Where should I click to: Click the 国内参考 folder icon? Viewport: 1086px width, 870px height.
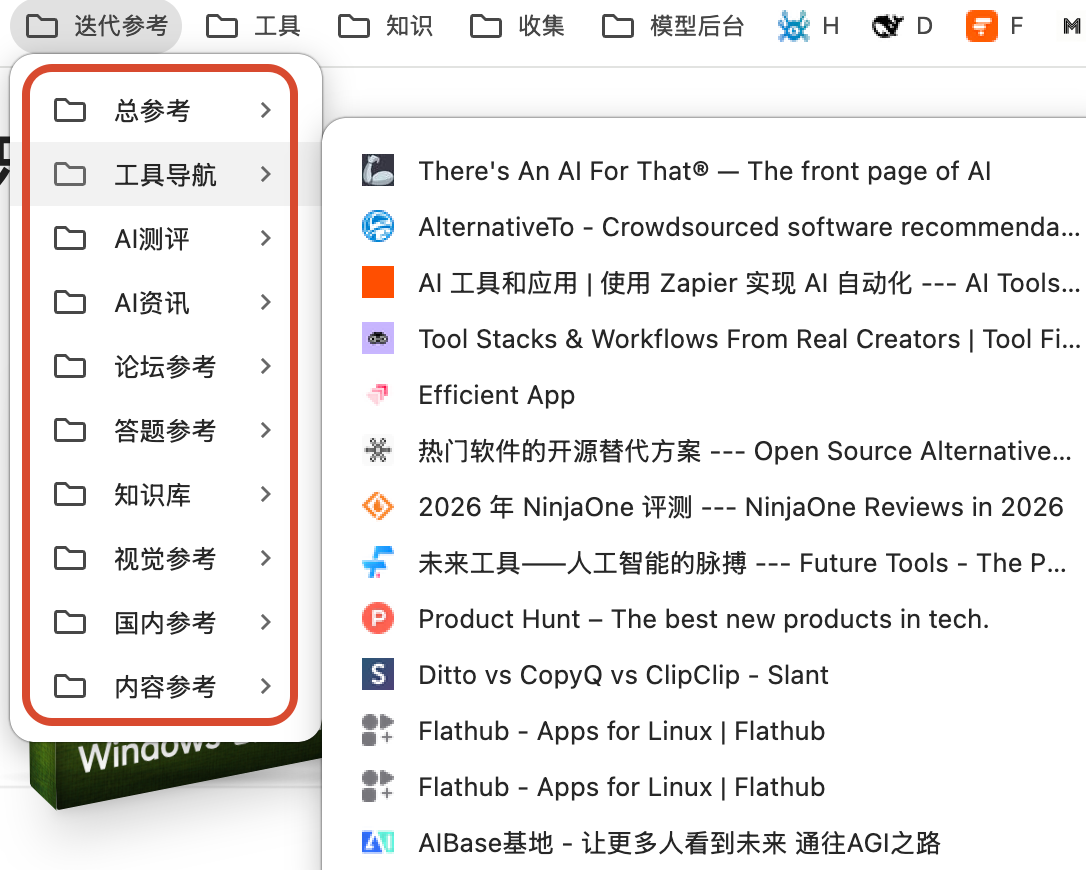pyautogui.click(x=70, y=622)
